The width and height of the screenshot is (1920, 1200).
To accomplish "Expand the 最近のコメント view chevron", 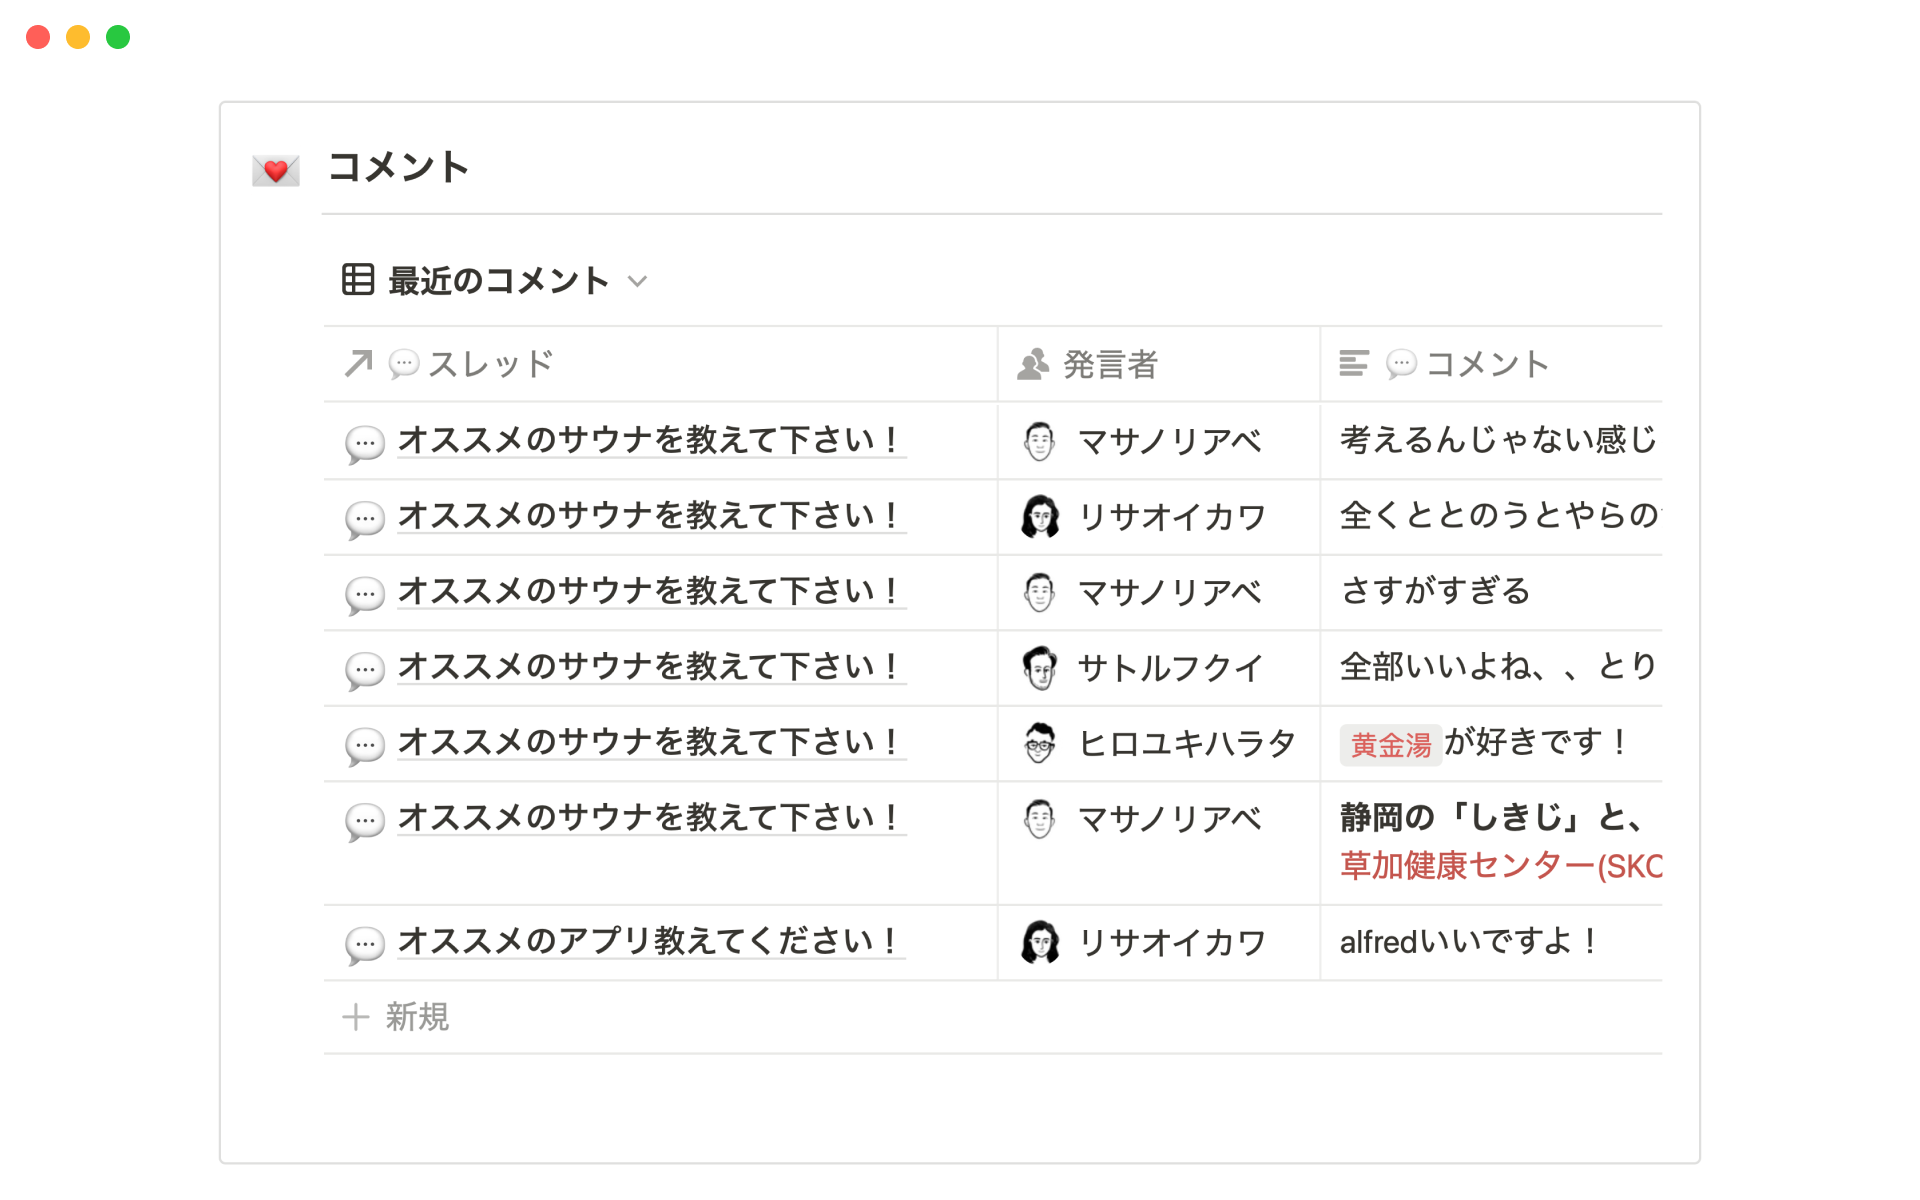I will (638, 281).
